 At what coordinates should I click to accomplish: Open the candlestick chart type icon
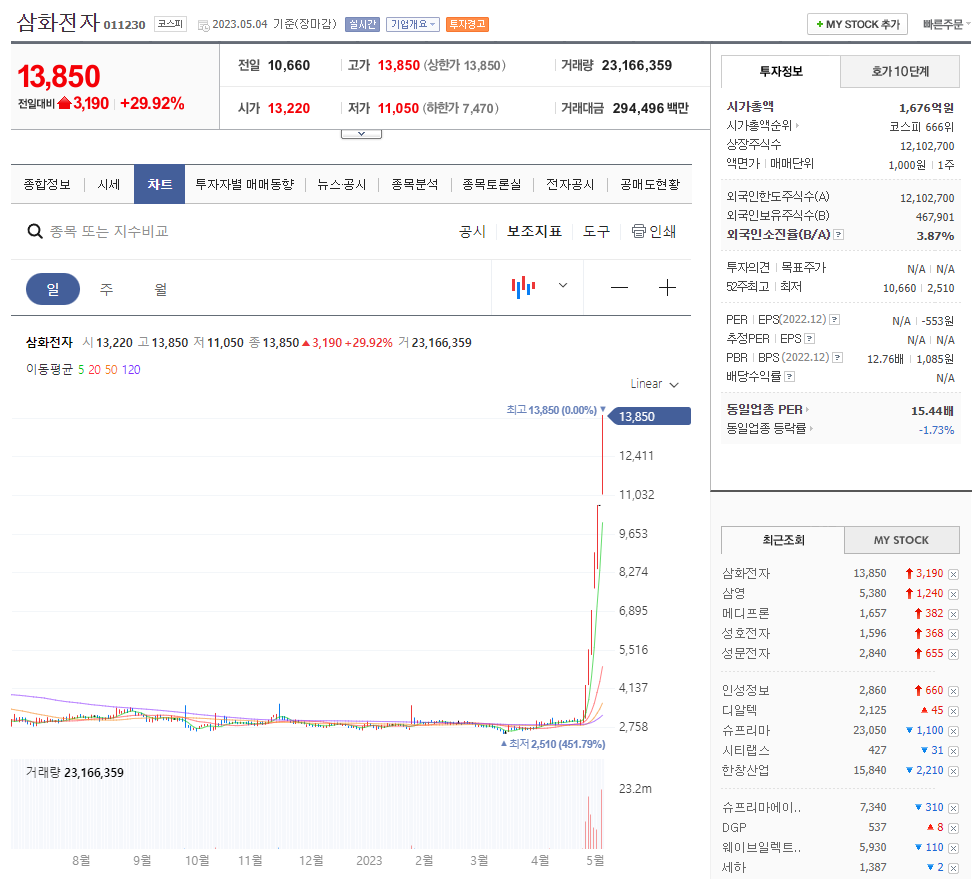click(x=523, y=287)
